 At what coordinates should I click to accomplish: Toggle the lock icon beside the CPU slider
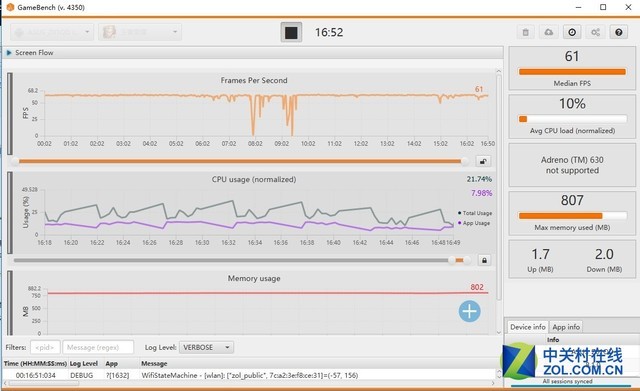click(484, 260)
